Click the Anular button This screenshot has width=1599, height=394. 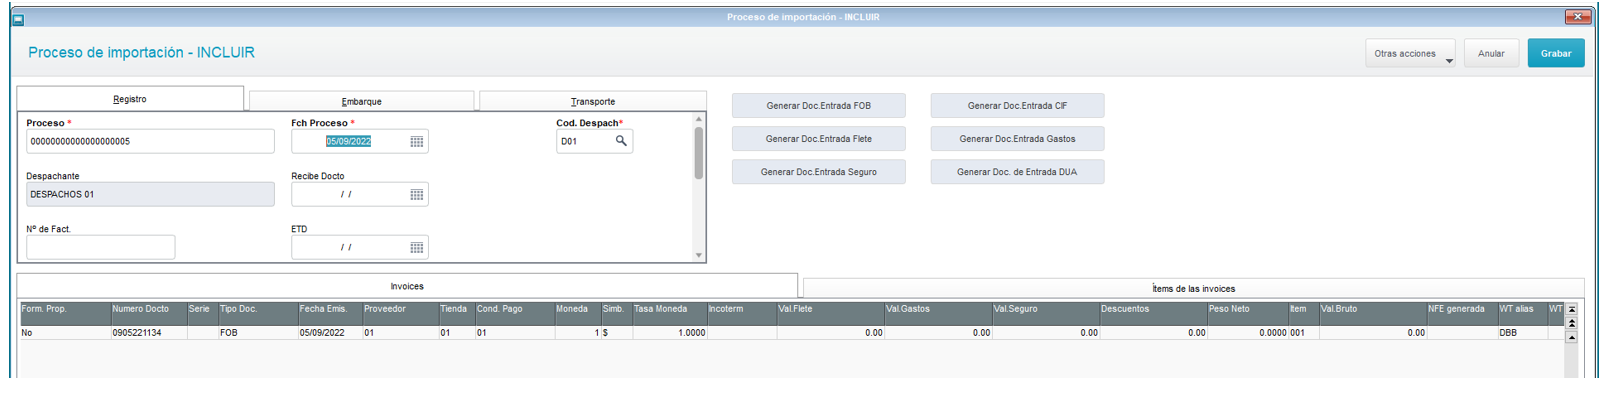(1491, 54)
